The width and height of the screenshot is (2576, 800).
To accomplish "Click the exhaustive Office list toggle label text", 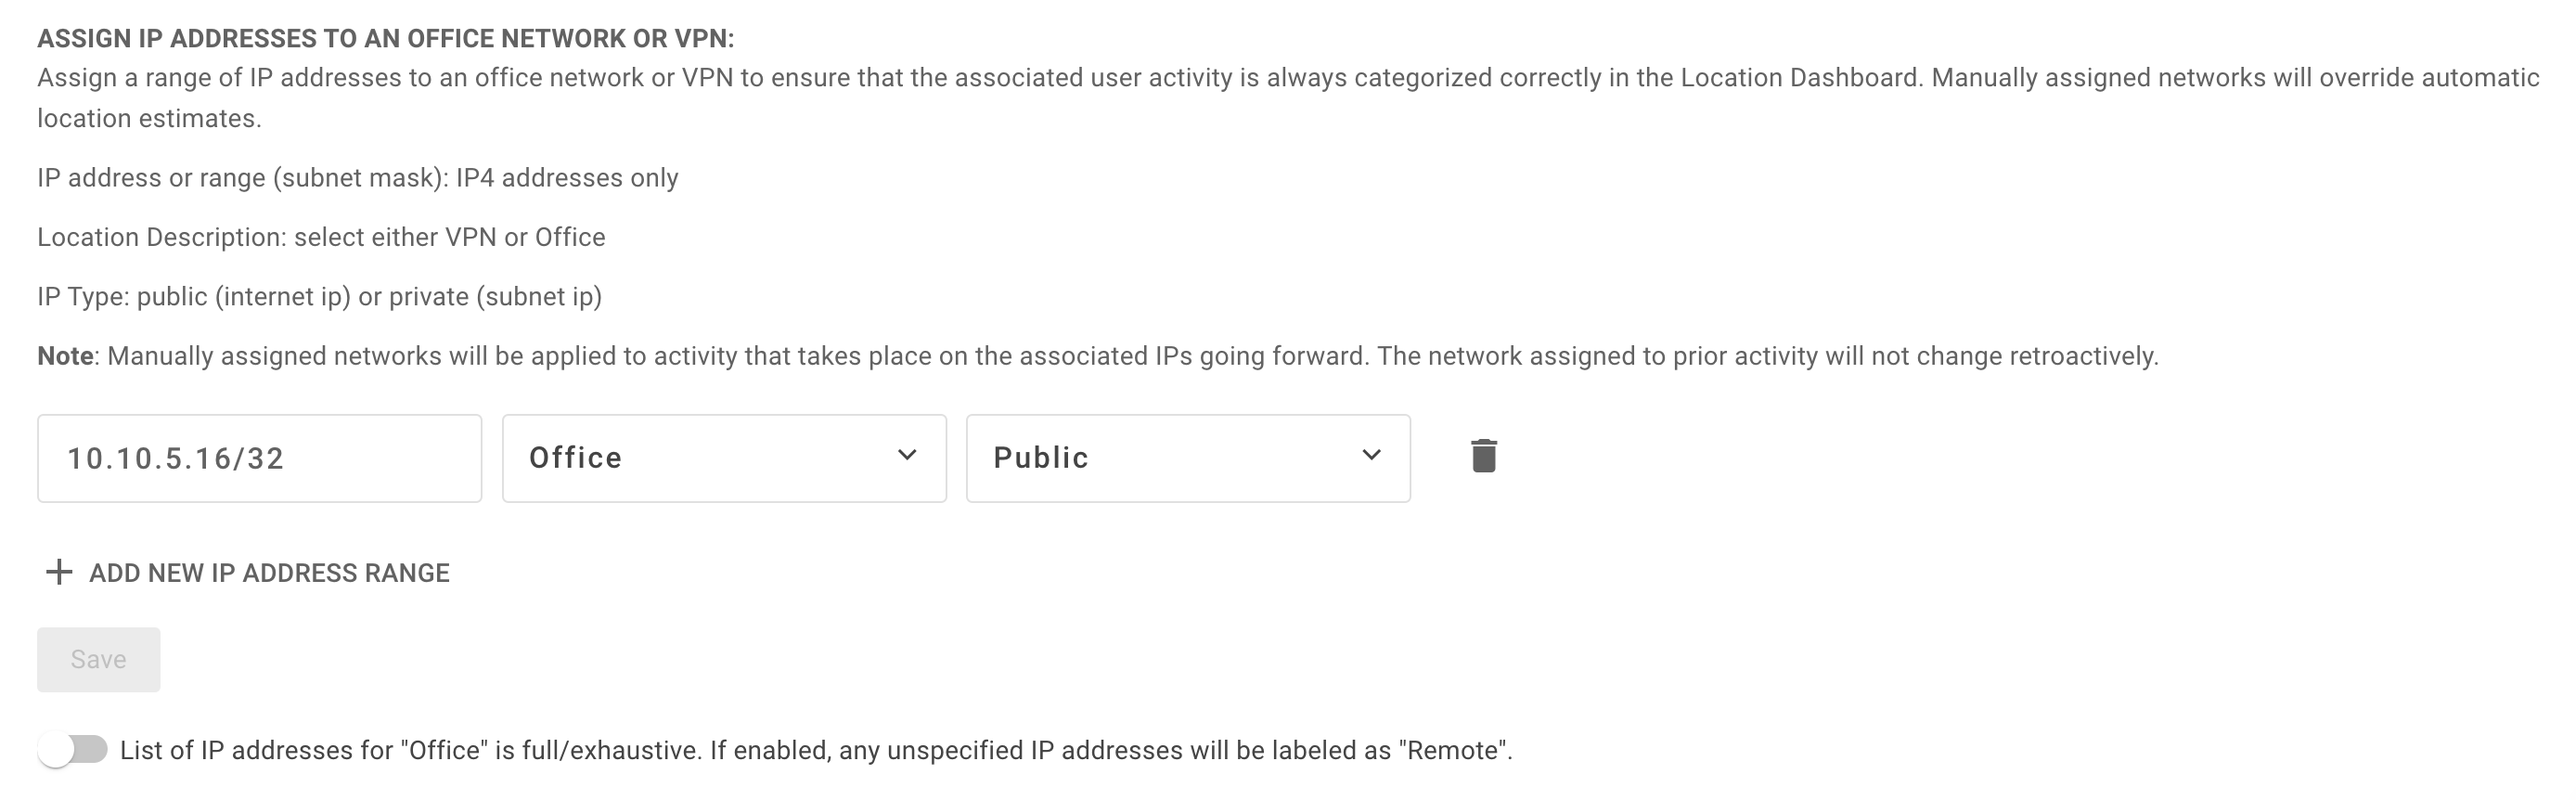I will click(816, 750).
